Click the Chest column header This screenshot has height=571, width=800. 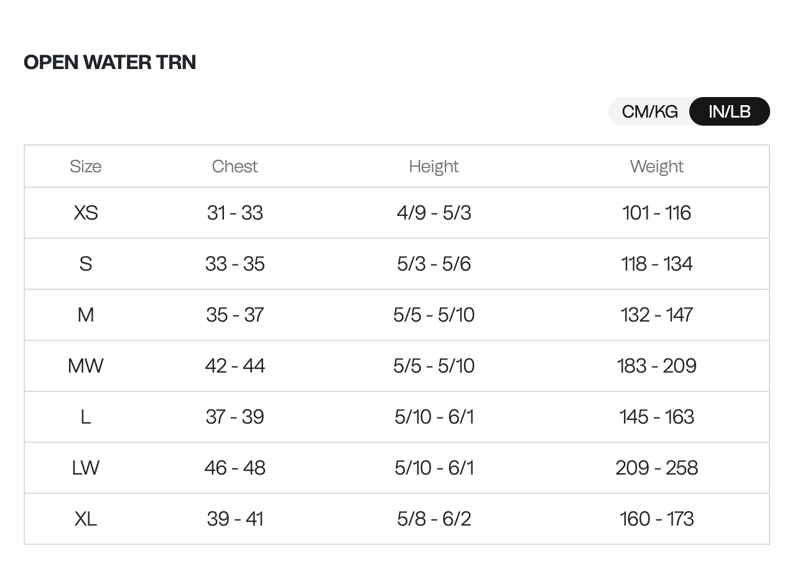(235, 167)
